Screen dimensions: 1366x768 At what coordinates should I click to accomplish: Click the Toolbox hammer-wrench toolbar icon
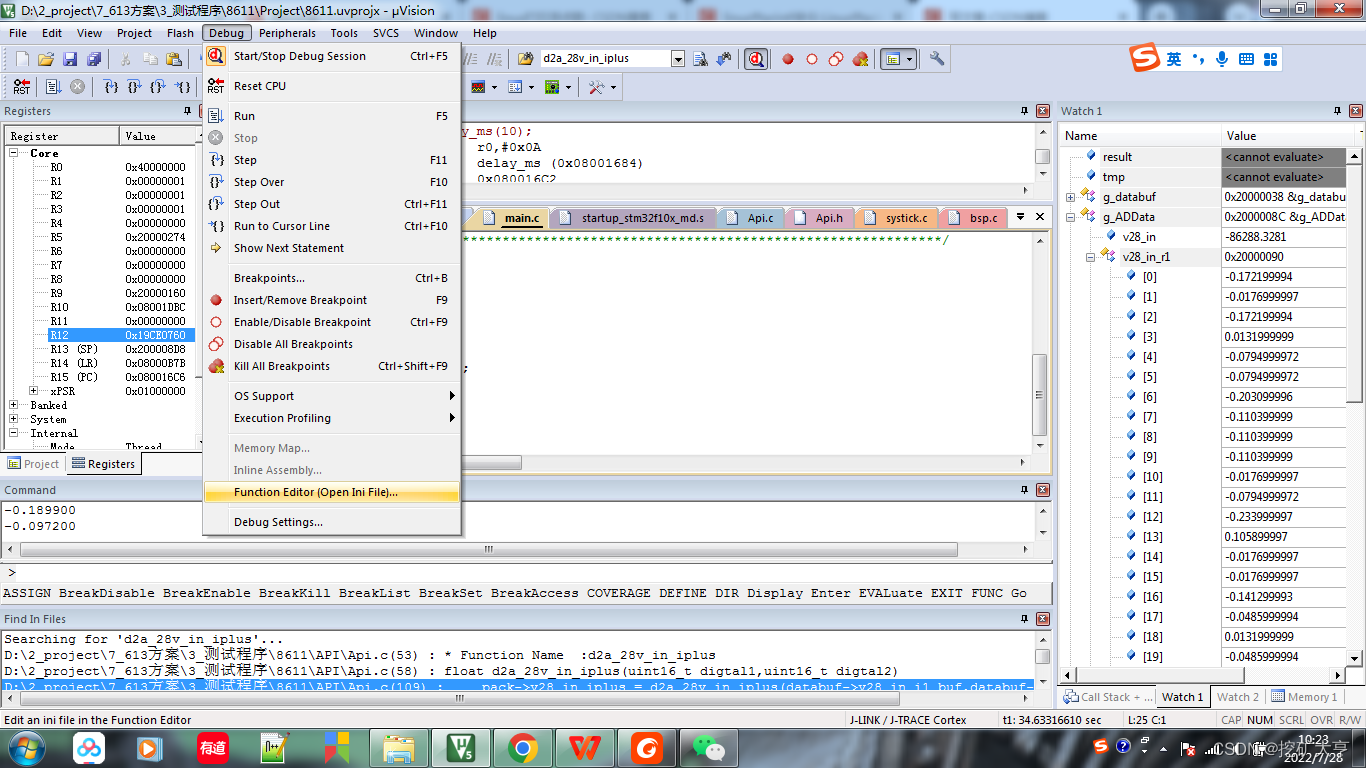tap(596, 87)
